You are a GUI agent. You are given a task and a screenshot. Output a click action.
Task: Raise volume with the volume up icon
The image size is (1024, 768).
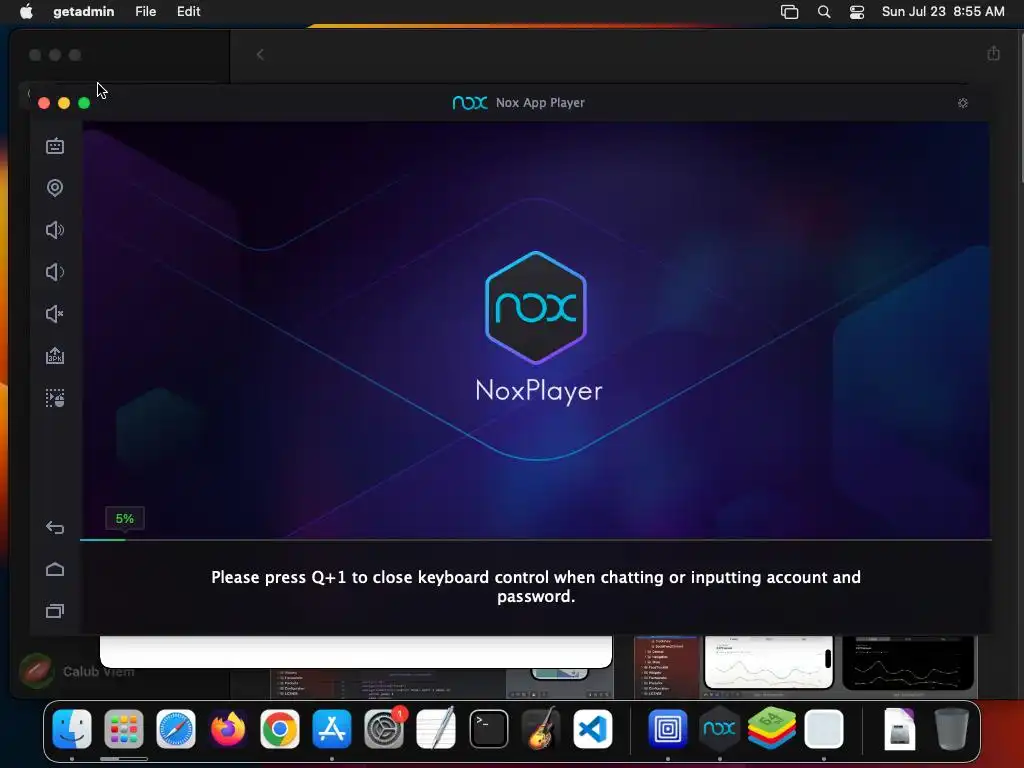[55, 230]
